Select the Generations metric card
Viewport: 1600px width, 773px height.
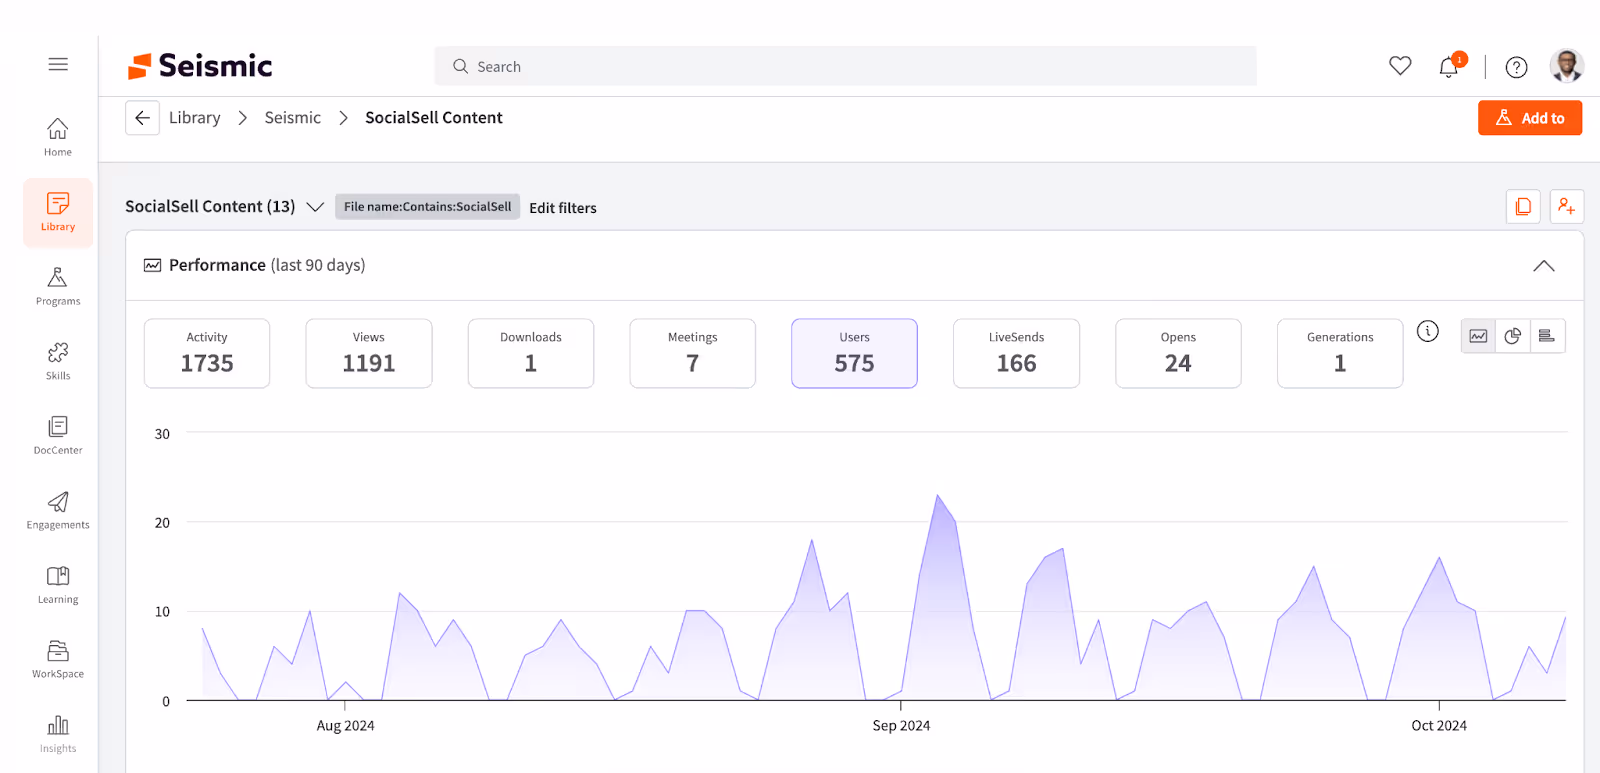pyautogui.click(x=1340, y=353)
